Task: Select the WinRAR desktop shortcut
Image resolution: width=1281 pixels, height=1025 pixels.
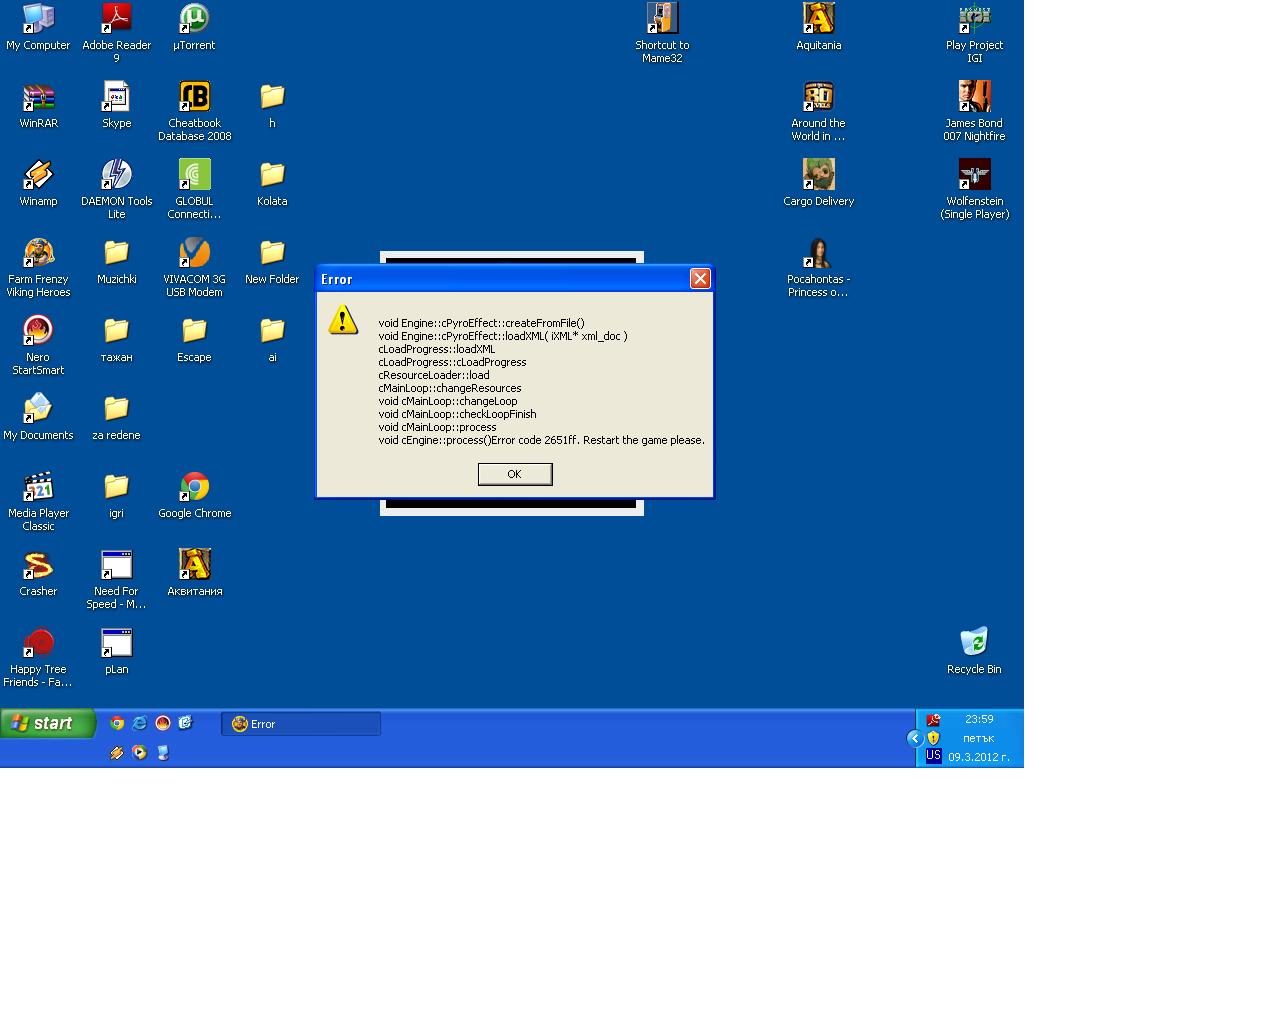Action: coord(38,97)
